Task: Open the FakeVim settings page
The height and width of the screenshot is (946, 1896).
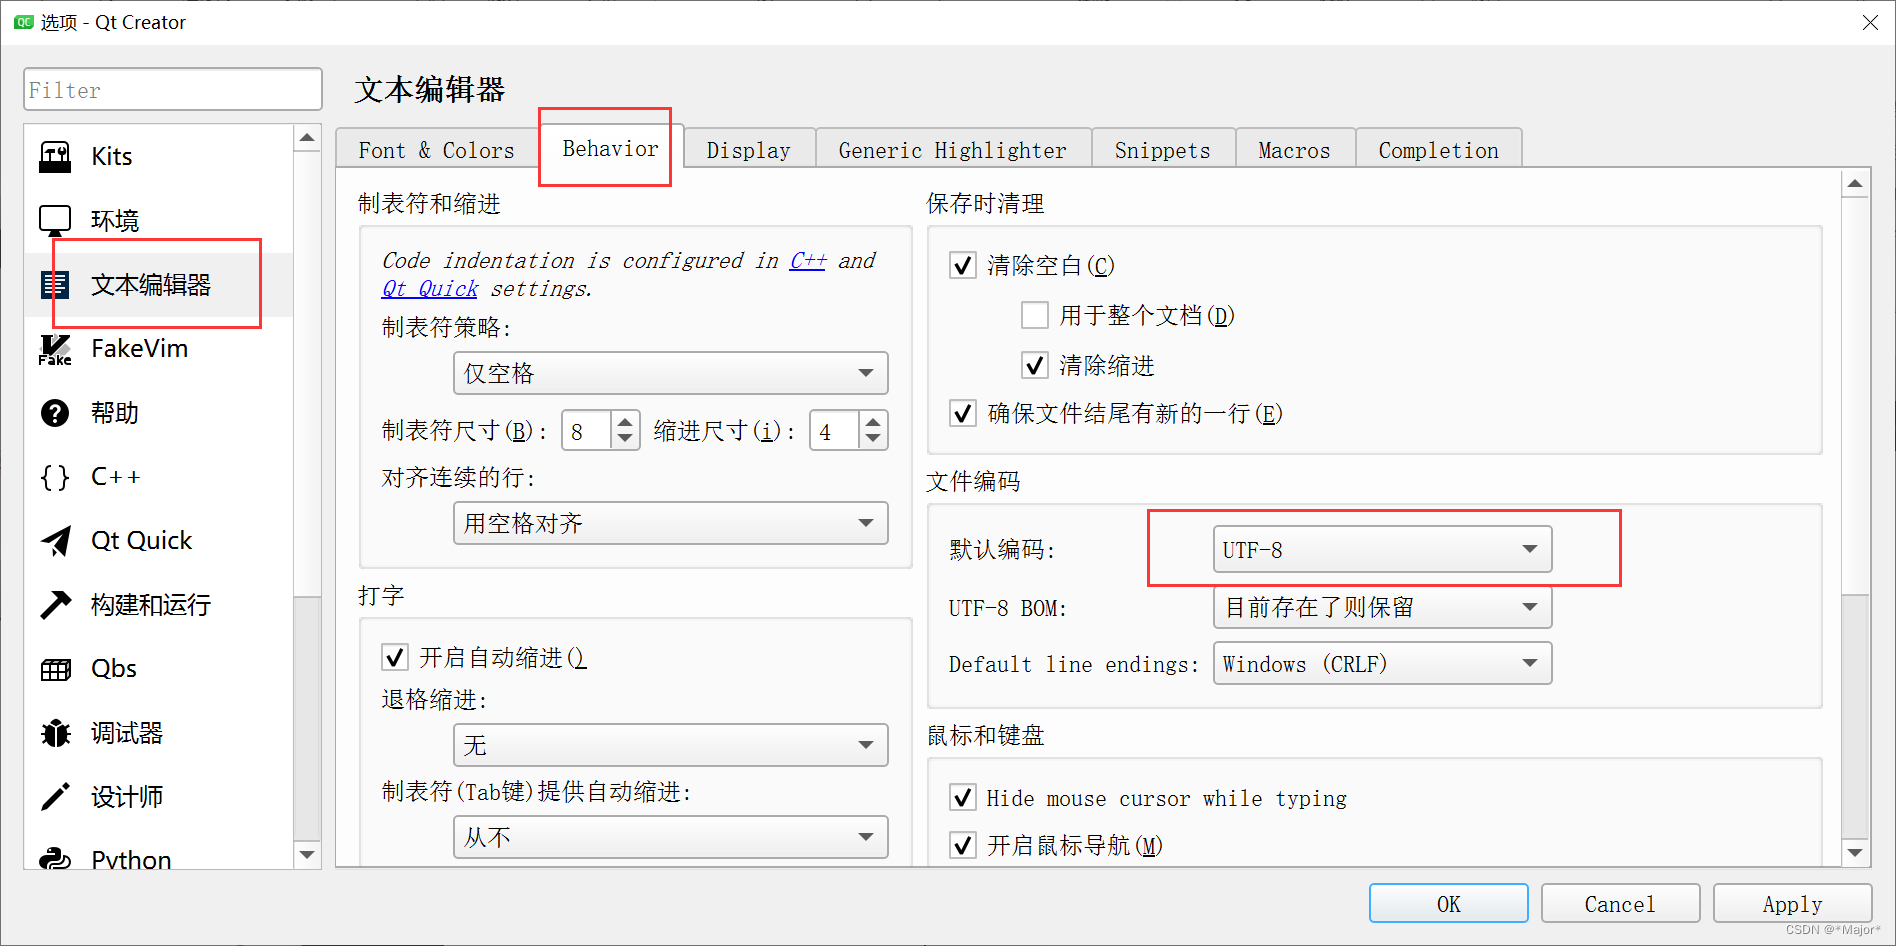Action: point(138,348)
